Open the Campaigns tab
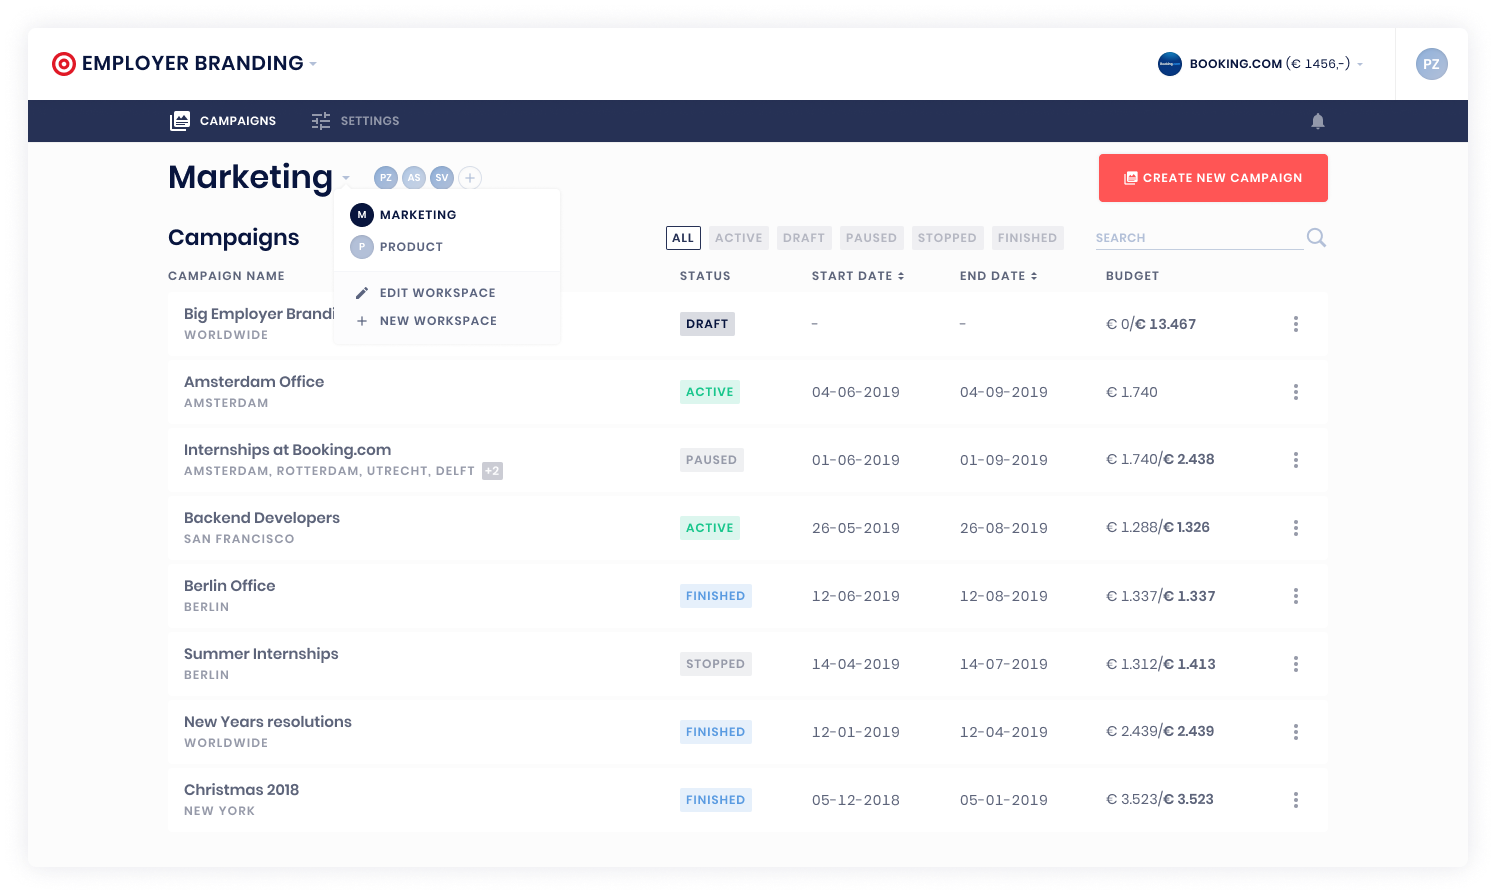Viewport: 1496px width, 895px height. click(x=223, y=121)
